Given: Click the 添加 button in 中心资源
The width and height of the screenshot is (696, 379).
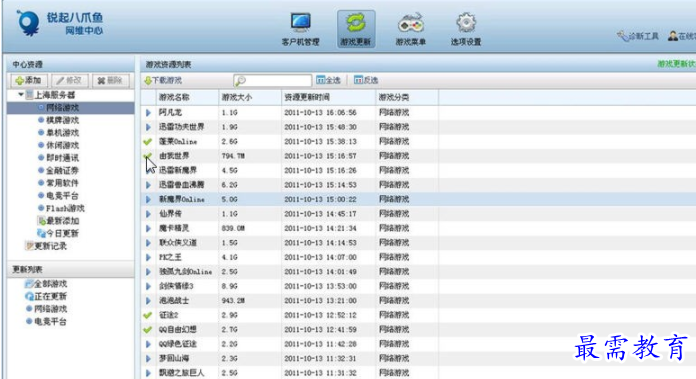Looking at the screenshot, I should click(x=28, y=80).
